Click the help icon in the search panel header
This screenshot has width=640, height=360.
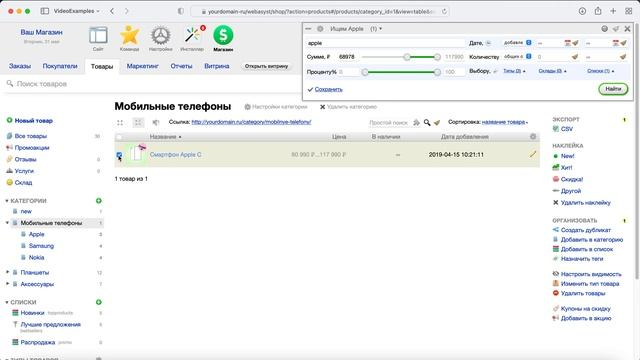click(x=604, y=29)
